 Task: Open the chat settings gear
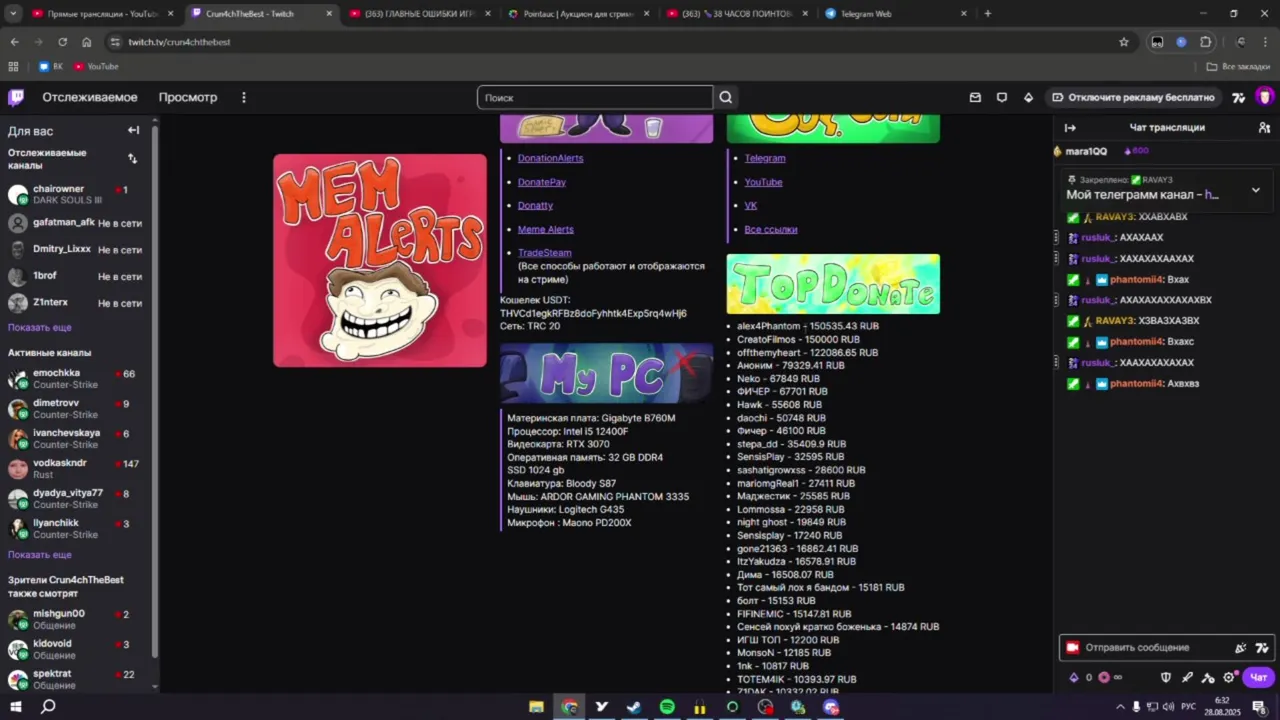(x=1229, y=677)
